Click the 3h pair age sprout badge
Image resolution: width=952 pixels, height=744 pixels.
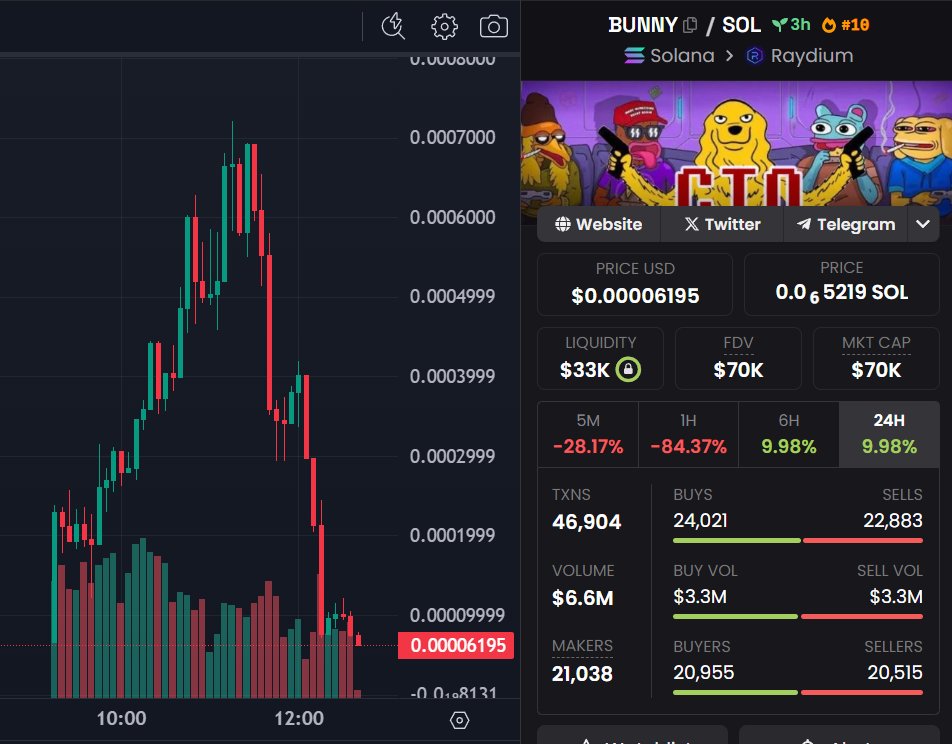(789, 24)
